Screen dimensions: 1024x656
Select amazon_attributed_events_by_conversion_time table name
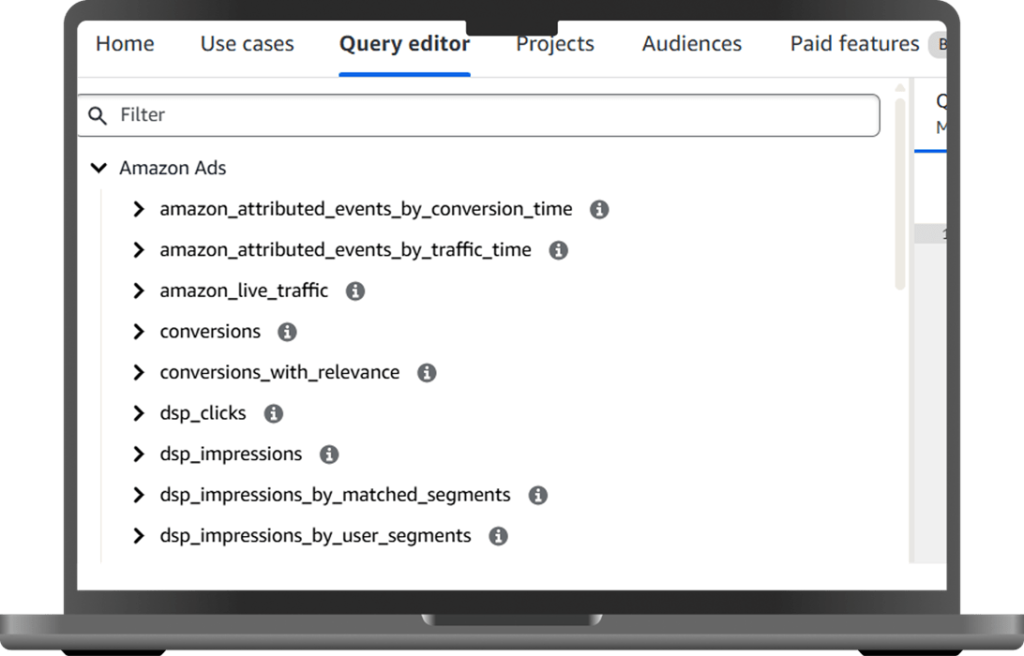pos(366,209)
